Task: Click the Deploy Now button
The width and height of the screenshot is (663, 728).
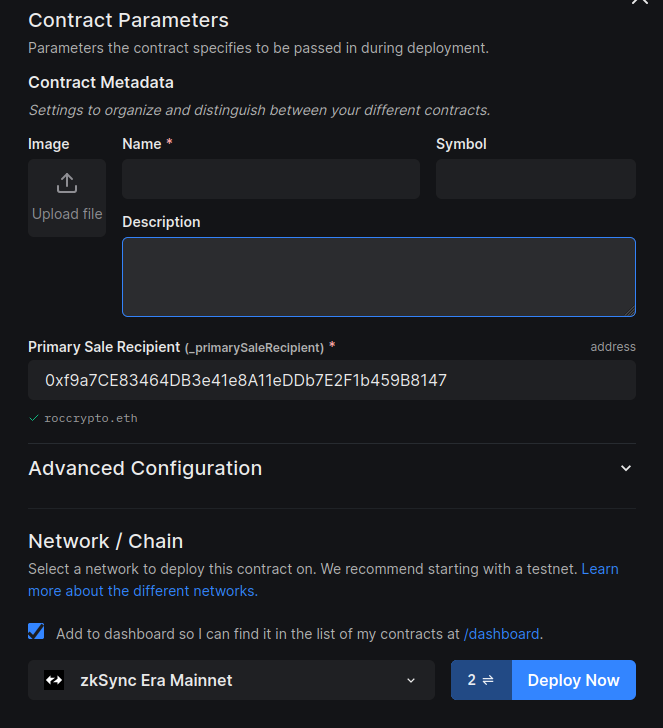Action: 573,680
